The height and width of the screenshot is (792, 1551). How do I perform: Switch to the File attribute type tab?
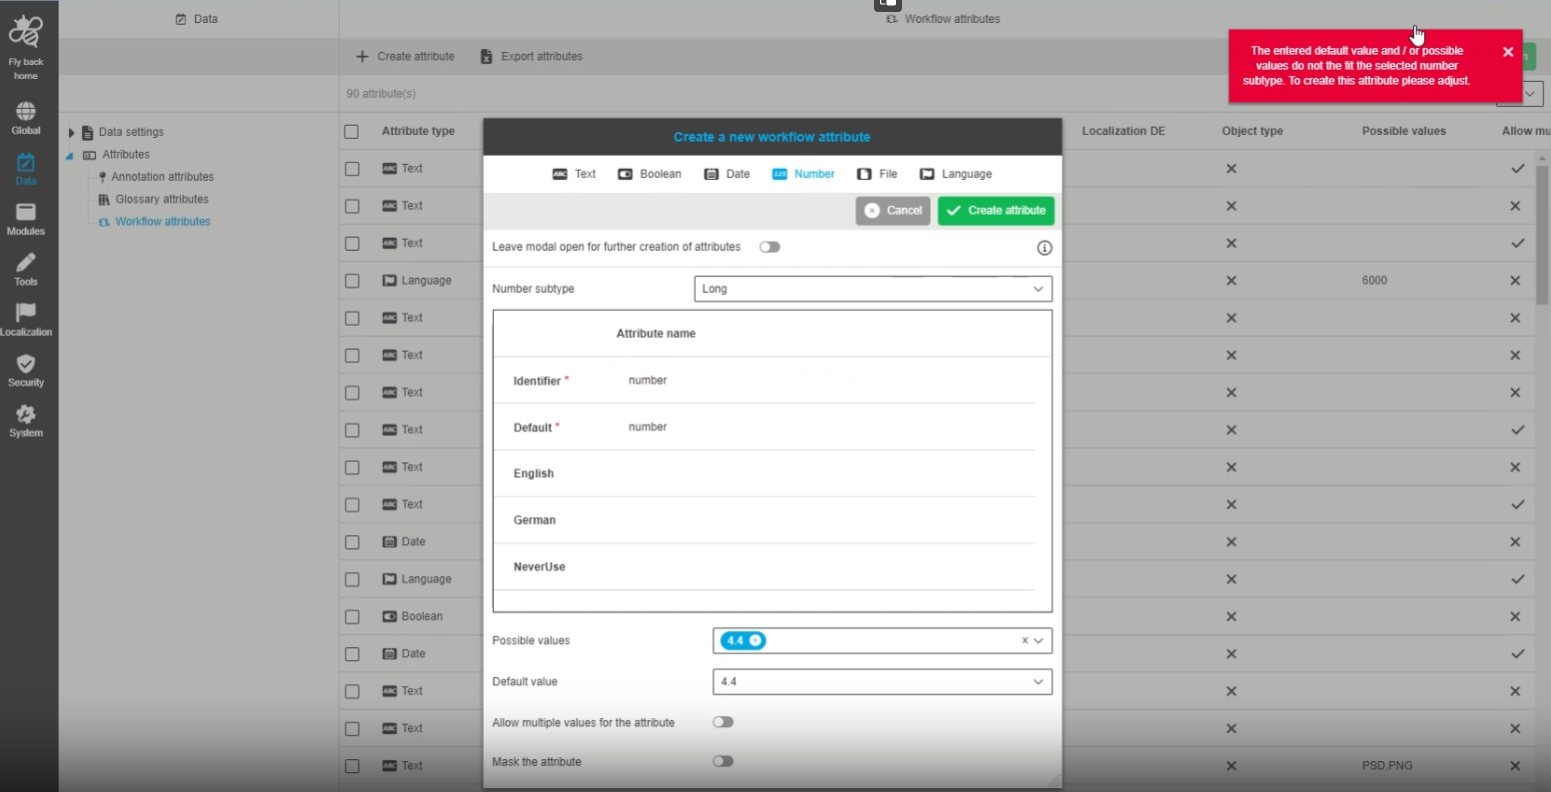tap(877, 174)
